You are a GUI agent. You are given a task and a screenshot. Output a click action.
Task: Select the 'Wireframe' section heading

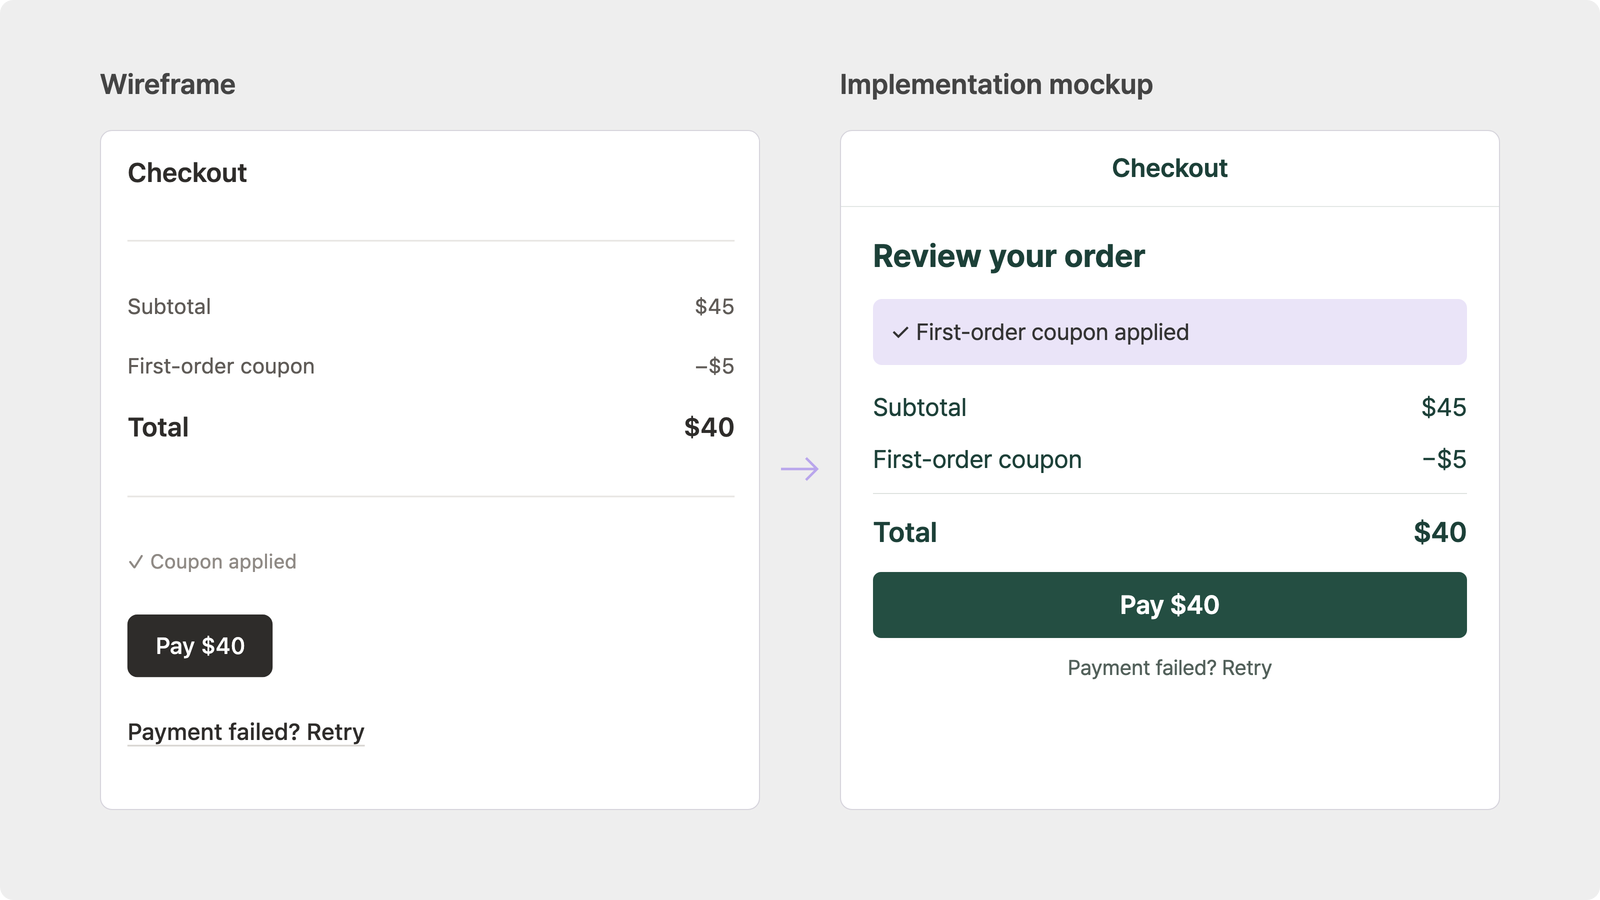point(168,84)
